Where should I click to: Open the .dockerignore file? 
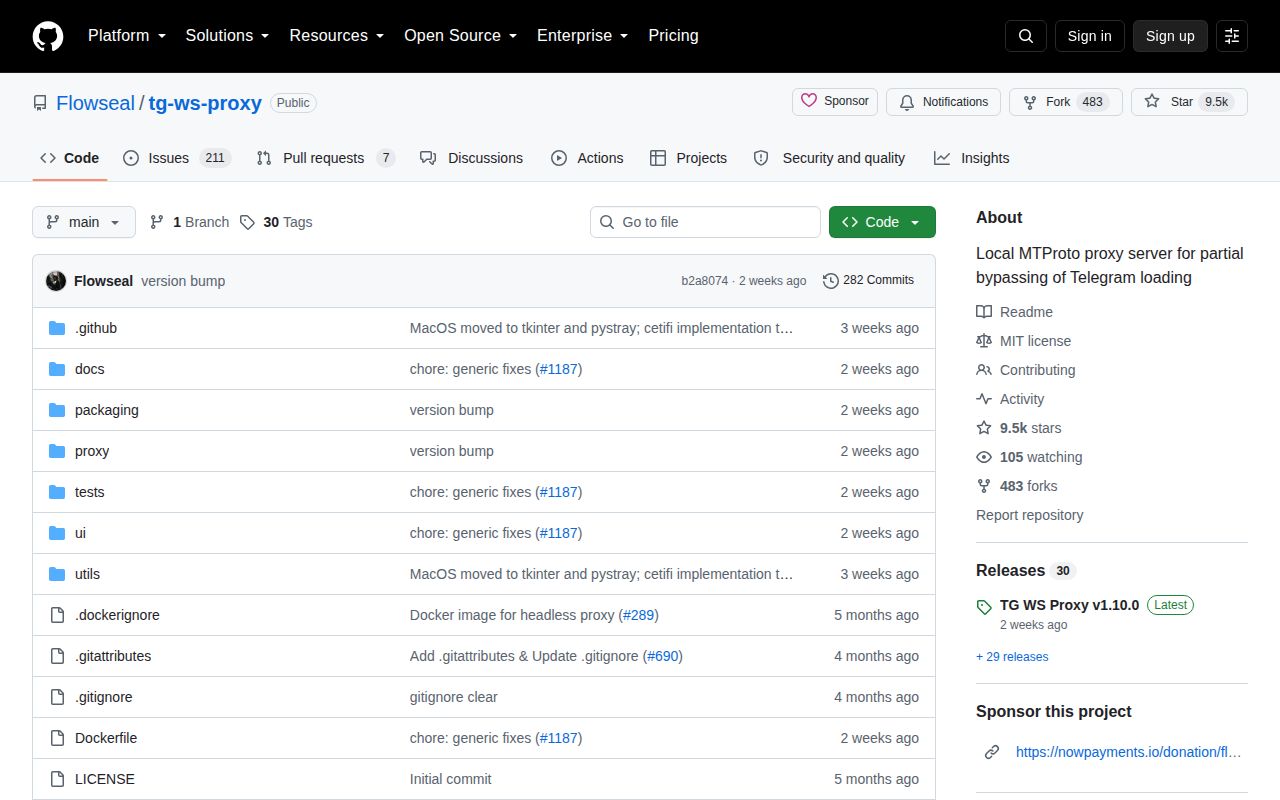pyautogui.click(x=117, y=615)
